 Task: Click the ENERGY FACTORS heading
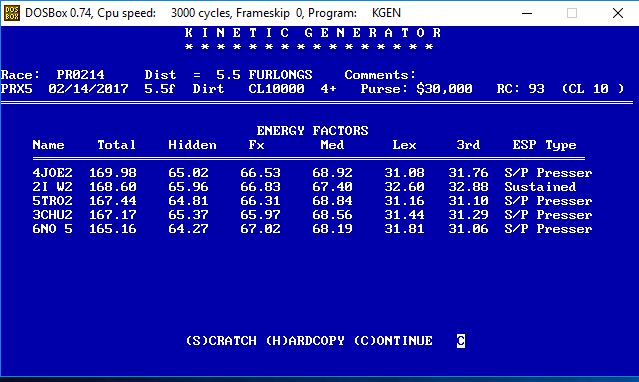point(313,130)
